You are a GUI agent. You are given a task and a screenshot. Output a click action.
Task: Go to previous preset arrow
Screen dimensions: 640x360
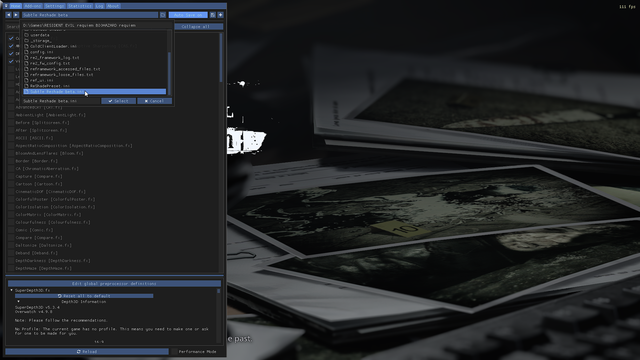coord(9,15)
